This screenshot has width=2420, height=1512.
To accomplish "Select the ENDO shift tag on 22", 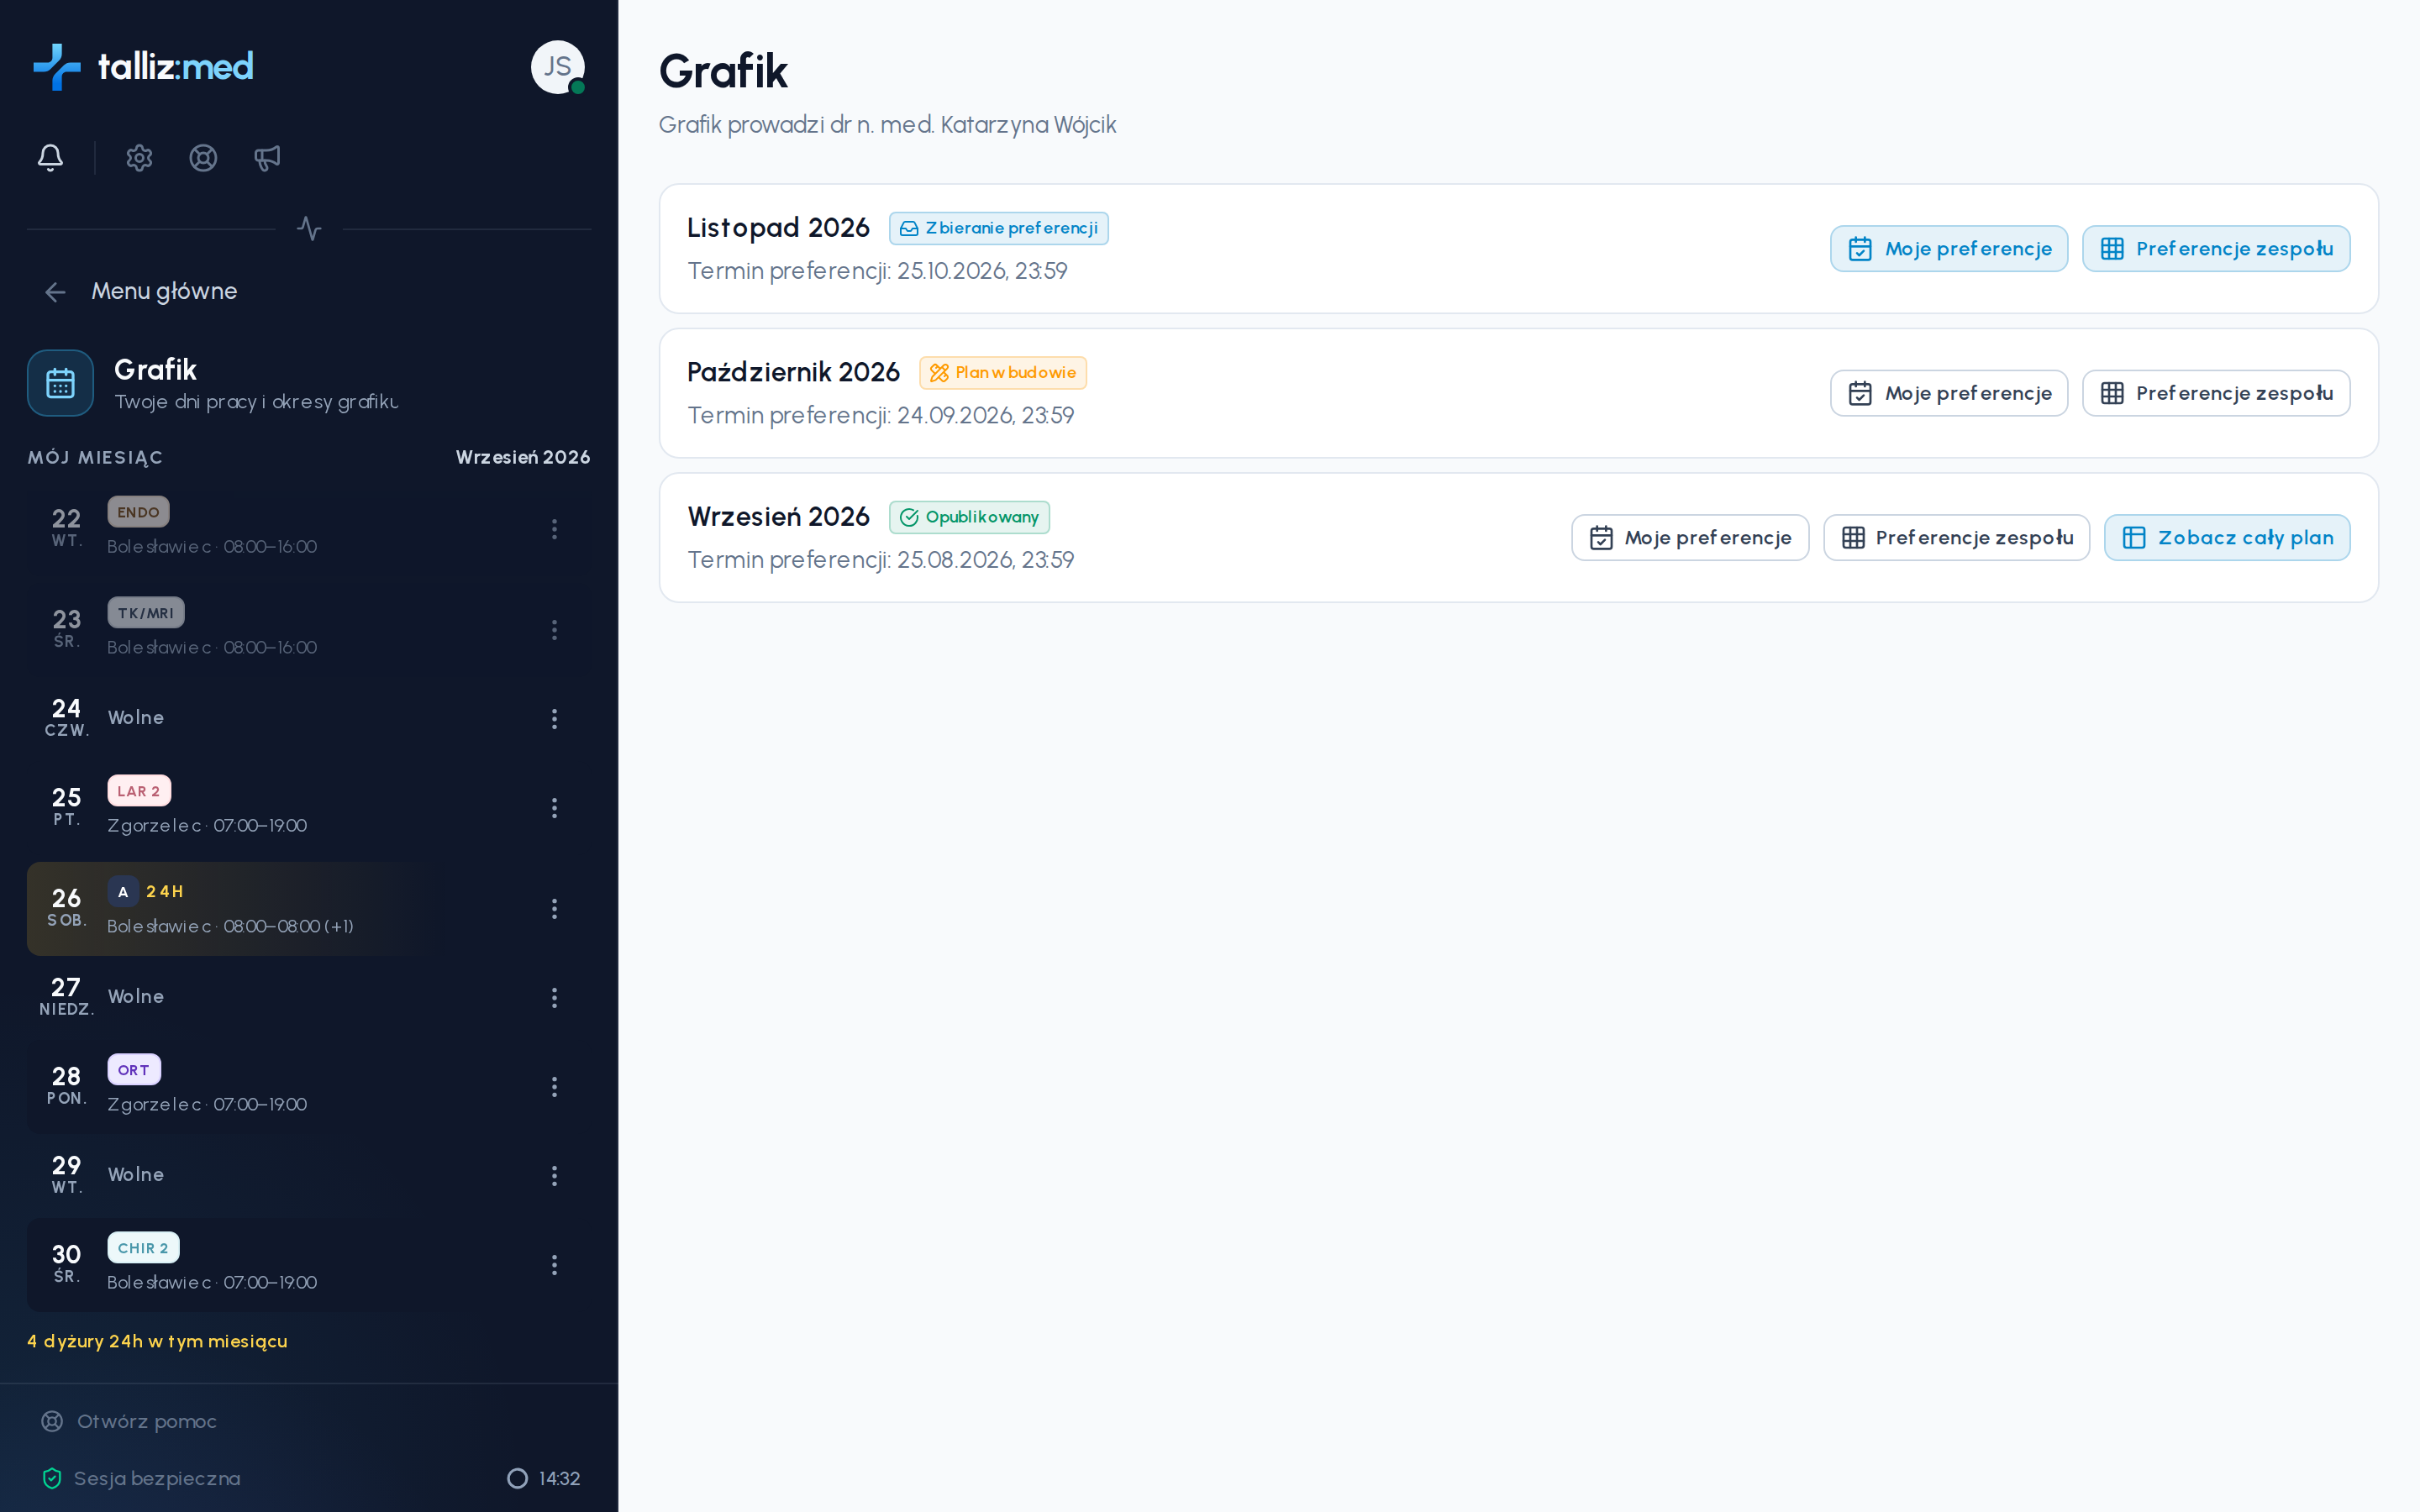I will coord(138,512).
